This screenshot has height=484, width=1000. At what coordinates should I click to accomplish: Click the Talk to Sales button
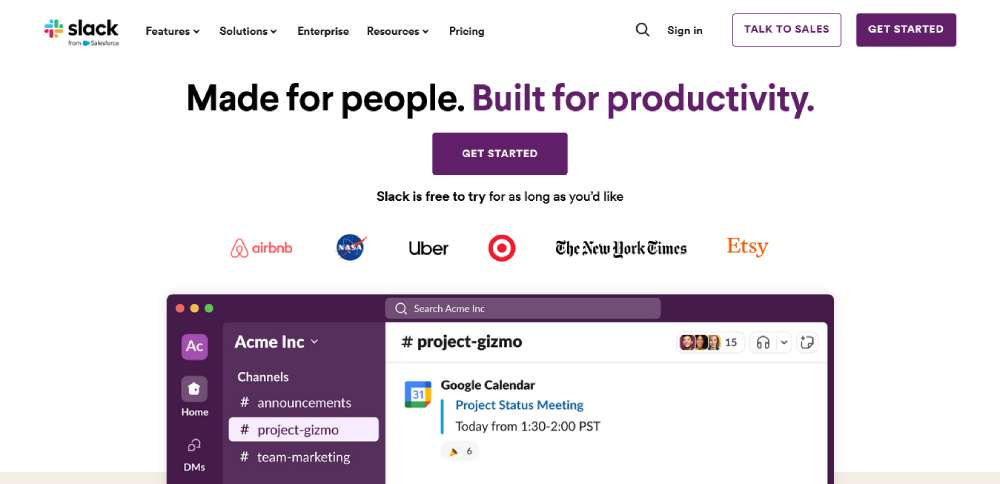(786, 30)
